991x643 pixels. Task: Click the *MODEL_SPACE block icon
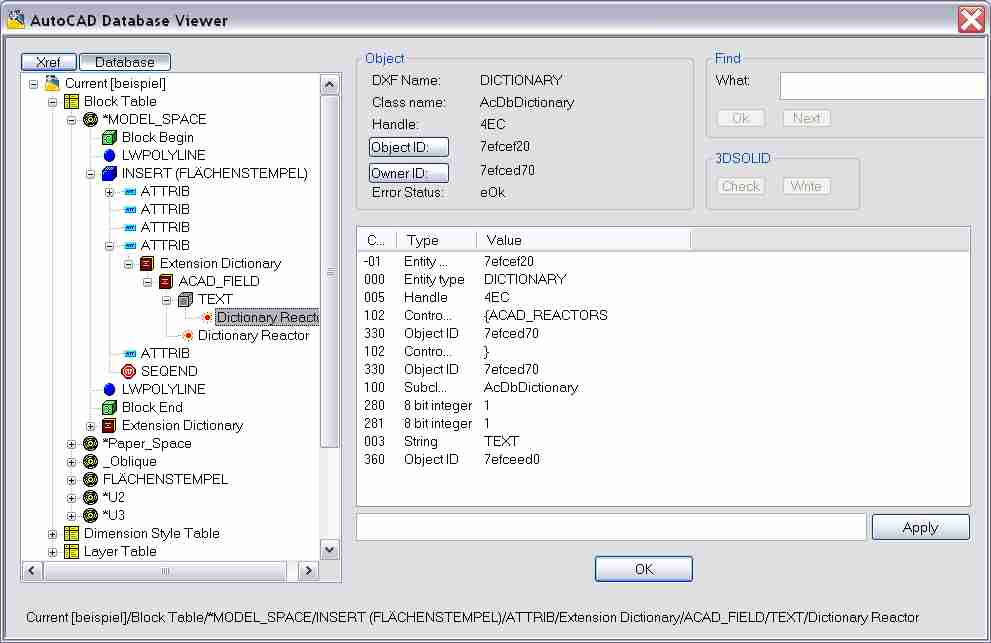pos(90,119)
